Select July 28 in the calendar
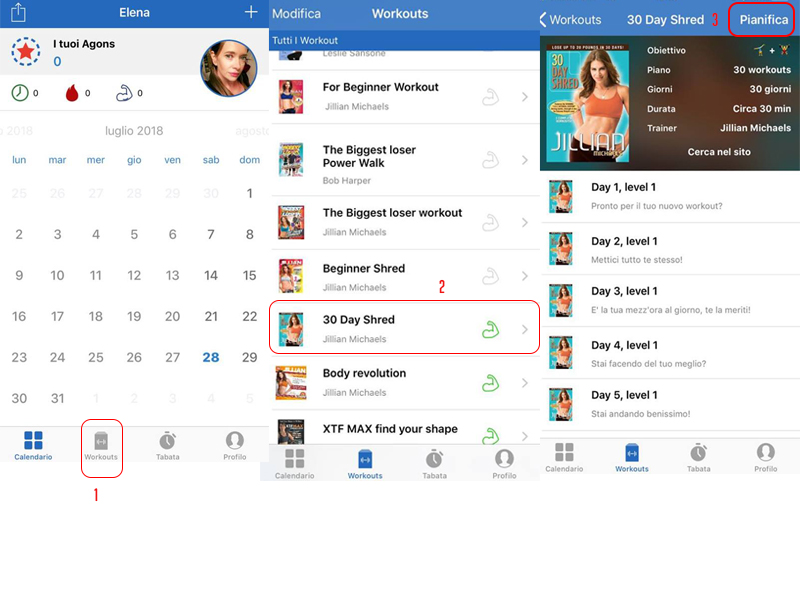The width and height of the screenshot is (800, 600). [211, 357]
